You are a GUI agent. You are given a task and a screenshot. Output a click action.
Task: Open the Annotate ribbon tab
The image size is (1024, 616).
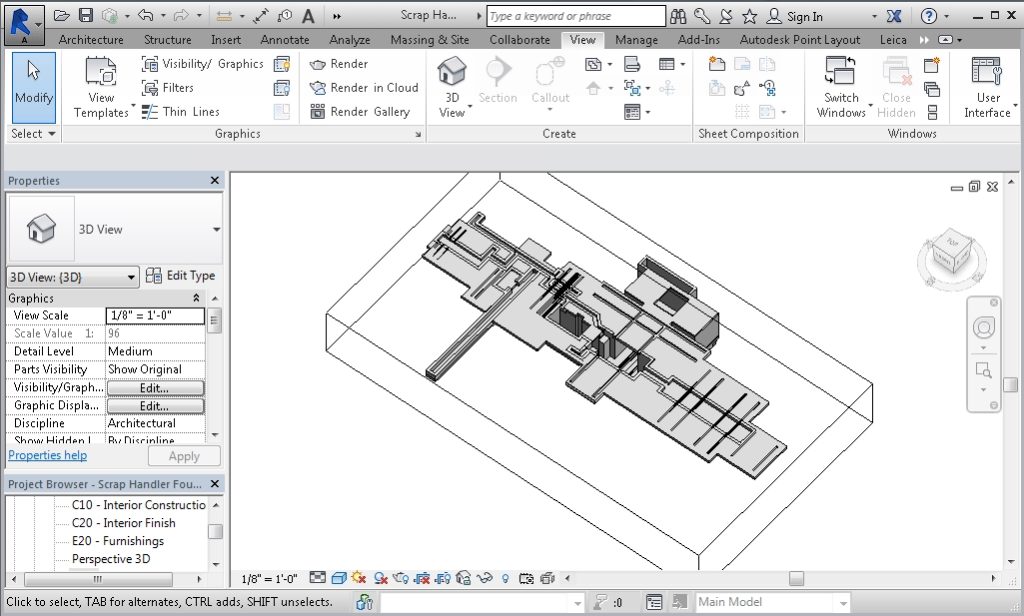tap(285, 40)
